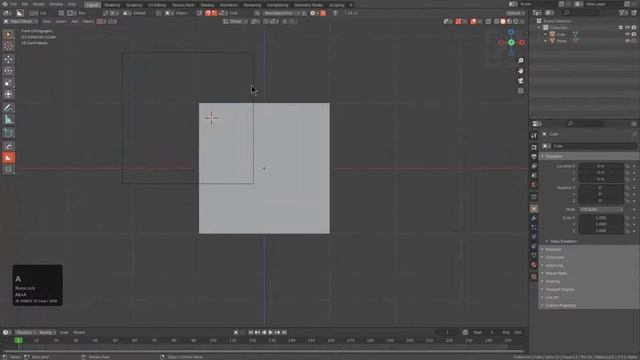This screenshot has height=360, width=640.
Task: Switch to the UV Editing workspace tab
Action: pos(157,5)
